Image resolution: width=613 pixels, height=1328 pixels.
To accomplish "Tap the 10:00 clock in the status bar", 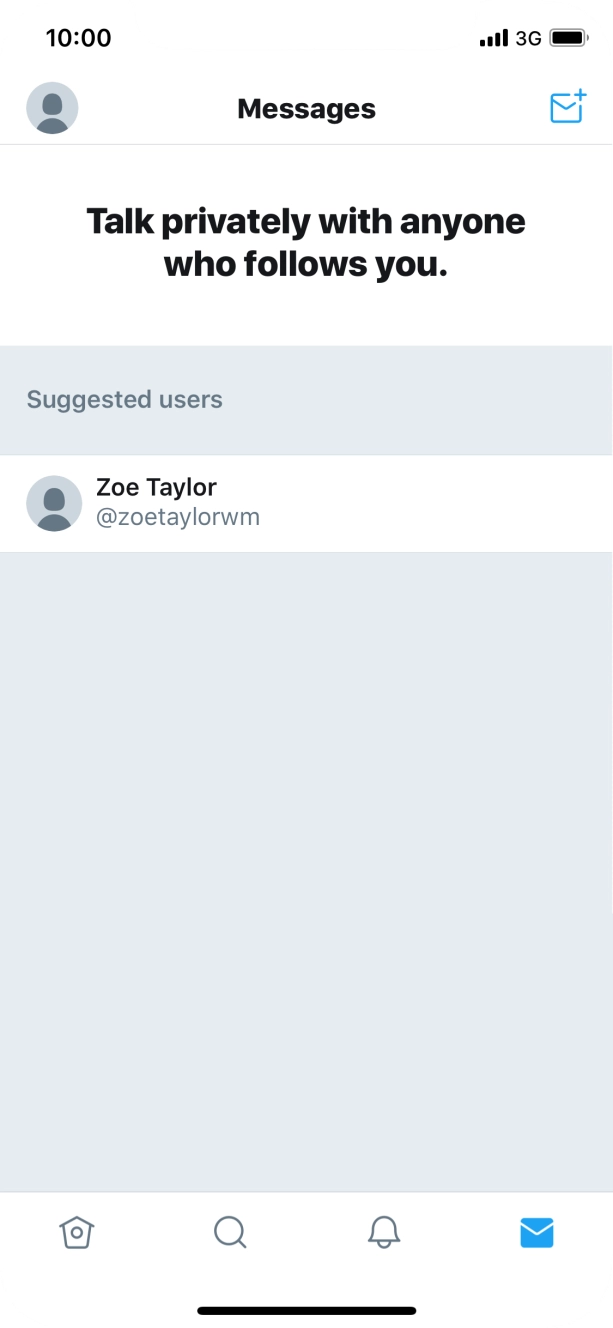I will pos(78,38).
